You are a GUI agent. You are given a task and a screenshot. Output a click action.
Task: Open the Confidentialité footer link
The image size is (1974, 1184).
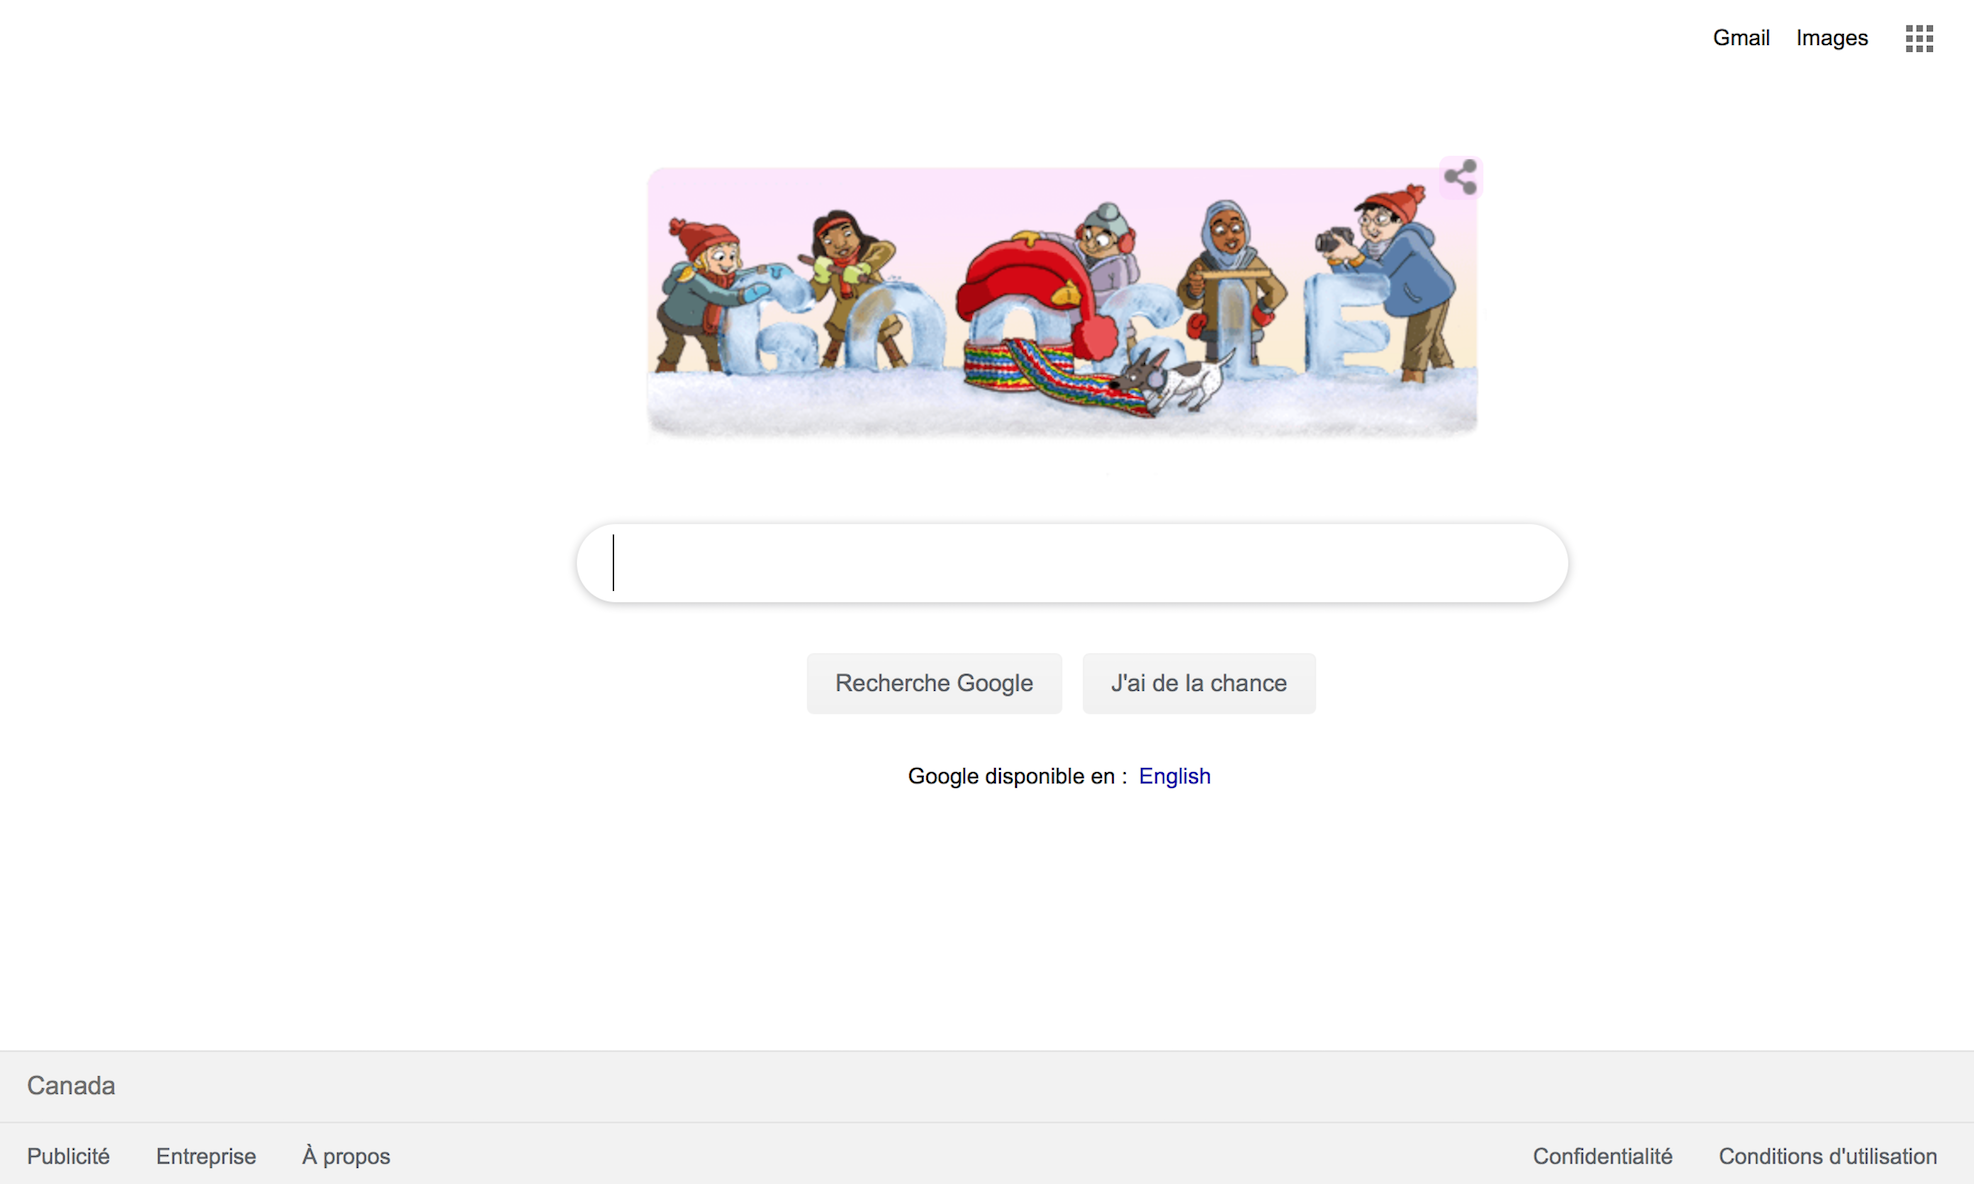pos(1603,1156)
